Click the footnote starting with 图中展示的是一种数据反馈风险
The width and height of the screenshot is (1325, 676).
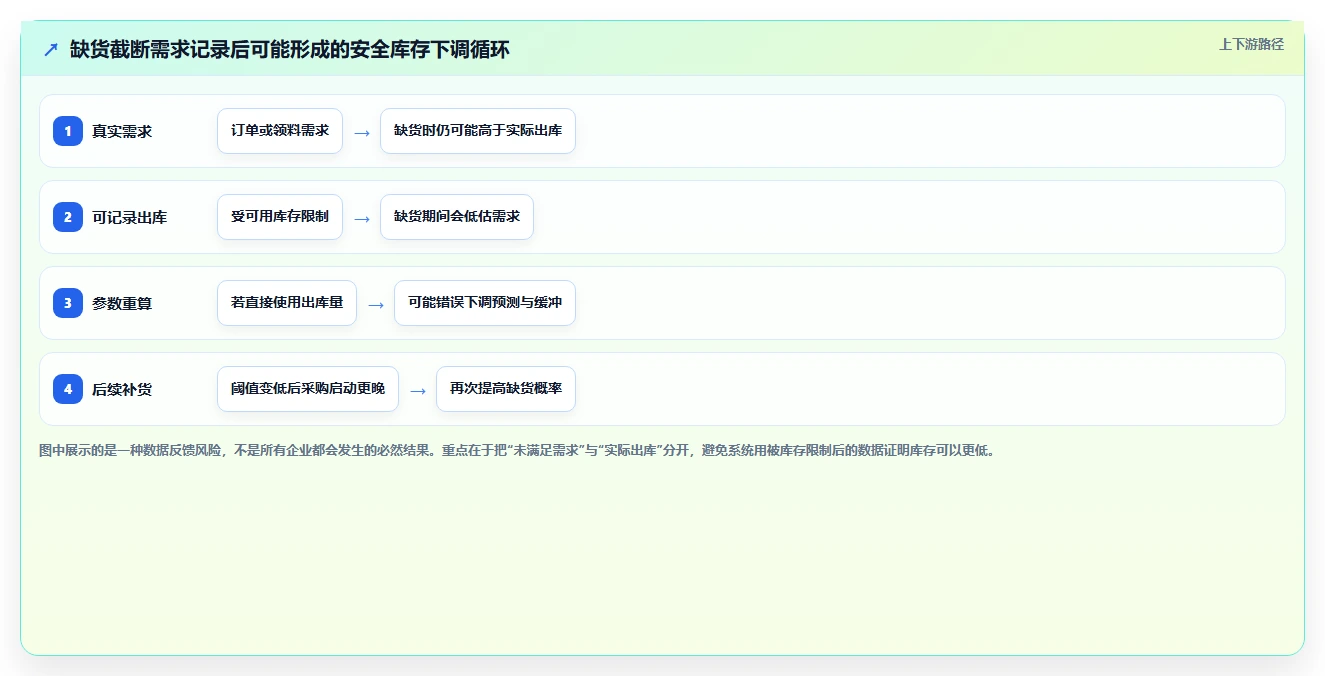click(517, 450)
